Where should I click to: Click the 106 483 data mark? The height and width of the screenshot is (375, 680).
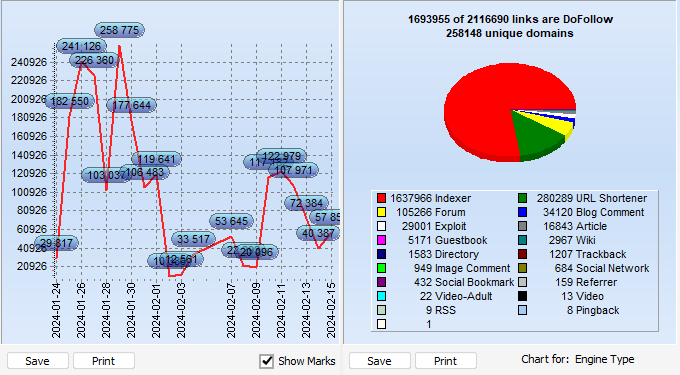(x=144, y=172)
